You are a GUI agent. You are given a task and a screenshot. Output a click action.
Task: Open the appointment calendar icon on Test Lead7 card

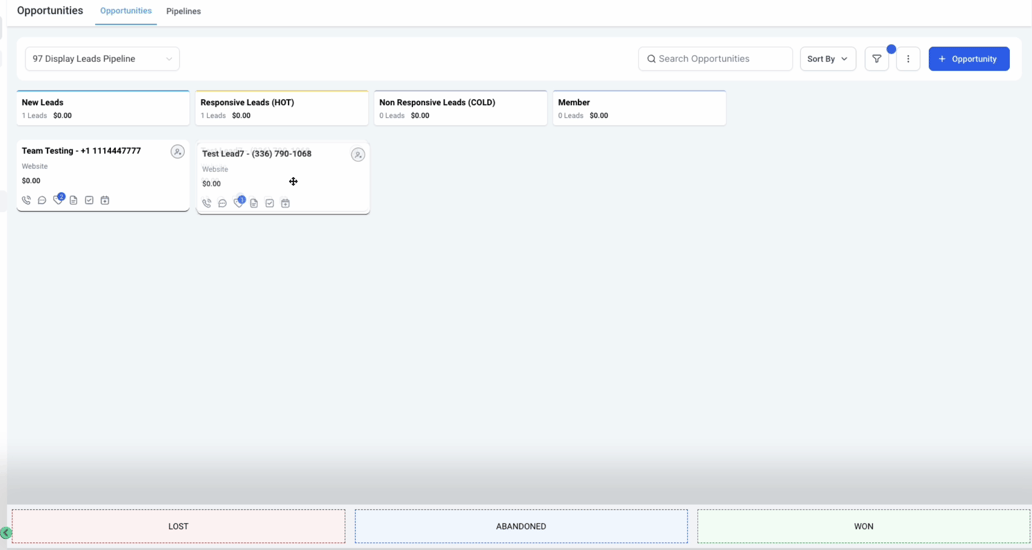click(285, 203)
